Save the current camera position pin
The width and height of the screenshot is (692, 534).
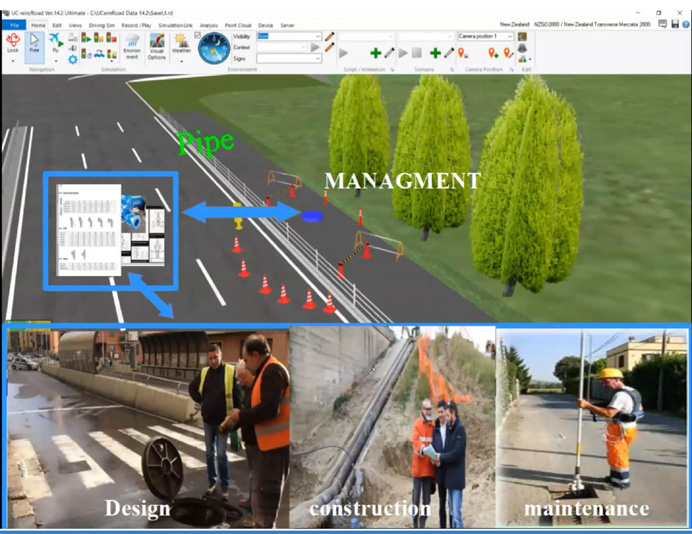tap(463, 53)
